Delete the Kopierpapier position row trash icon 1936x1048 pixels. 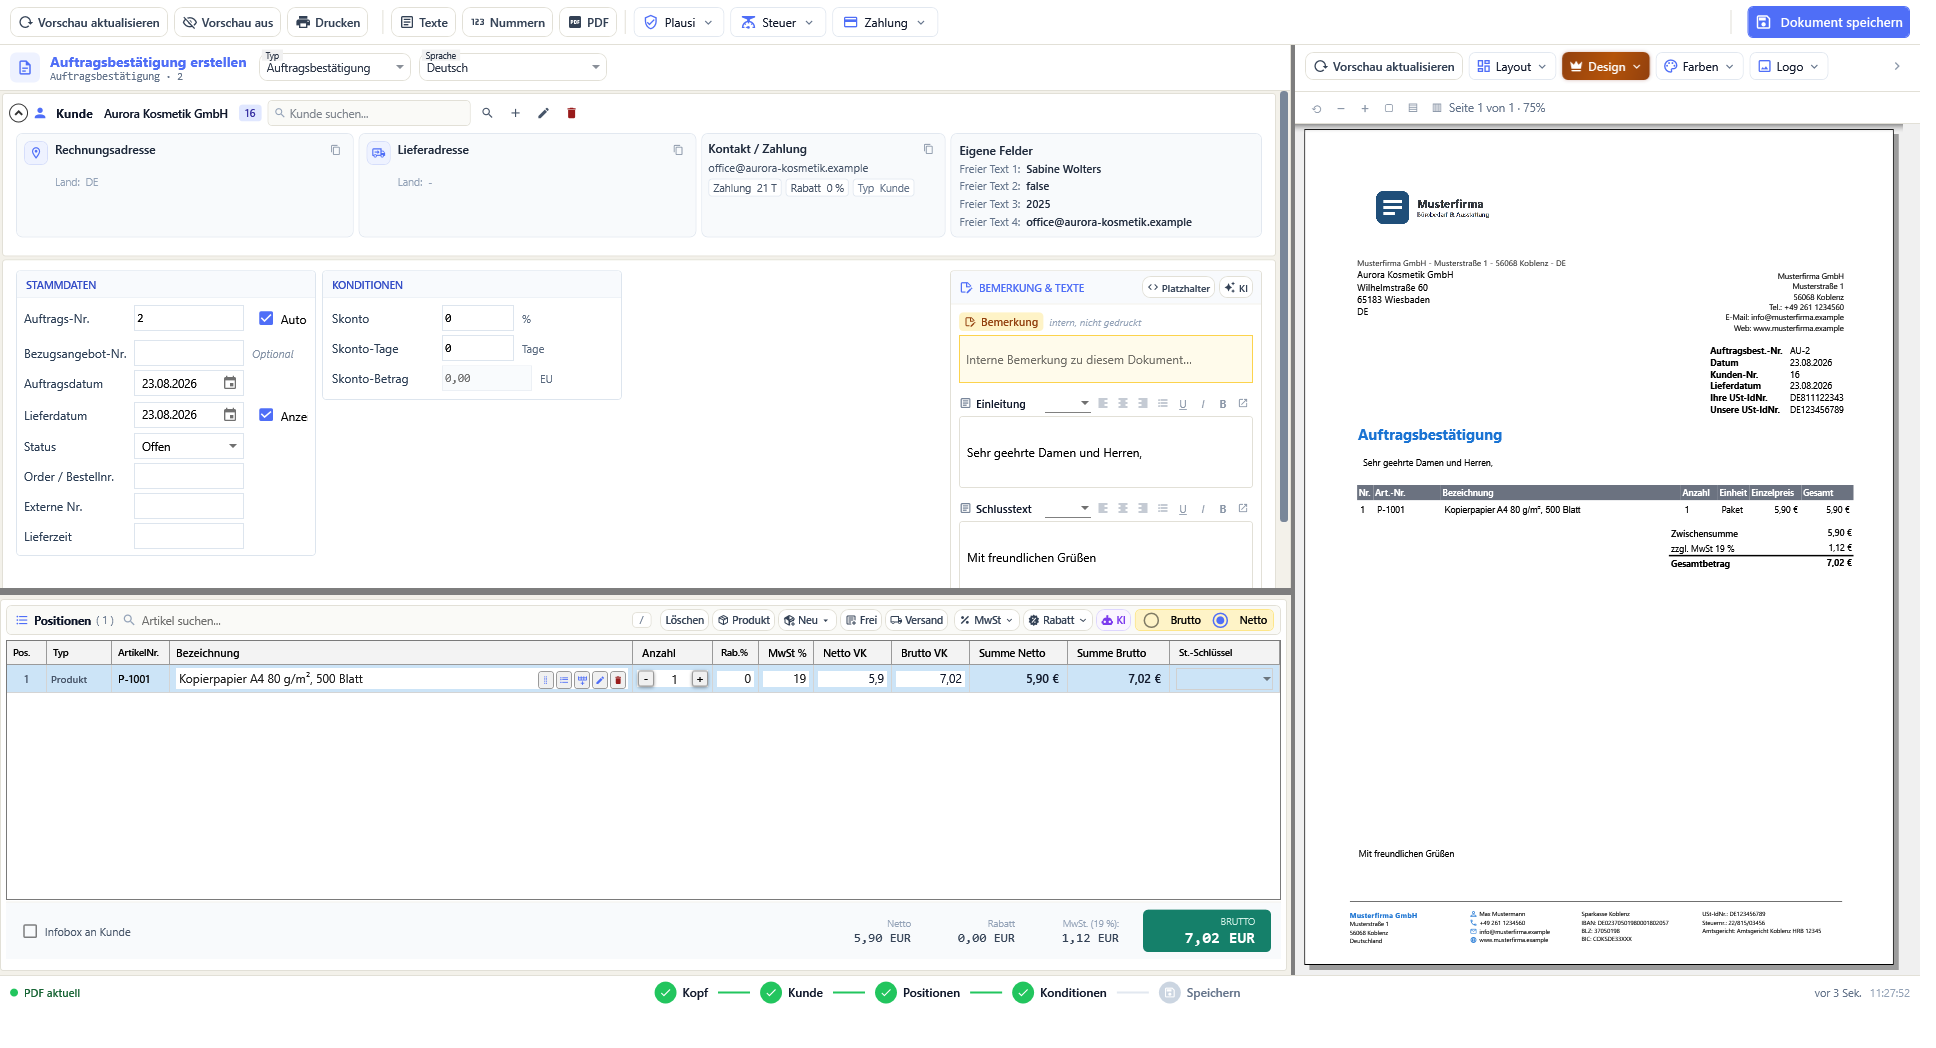(x=618, y=680)
